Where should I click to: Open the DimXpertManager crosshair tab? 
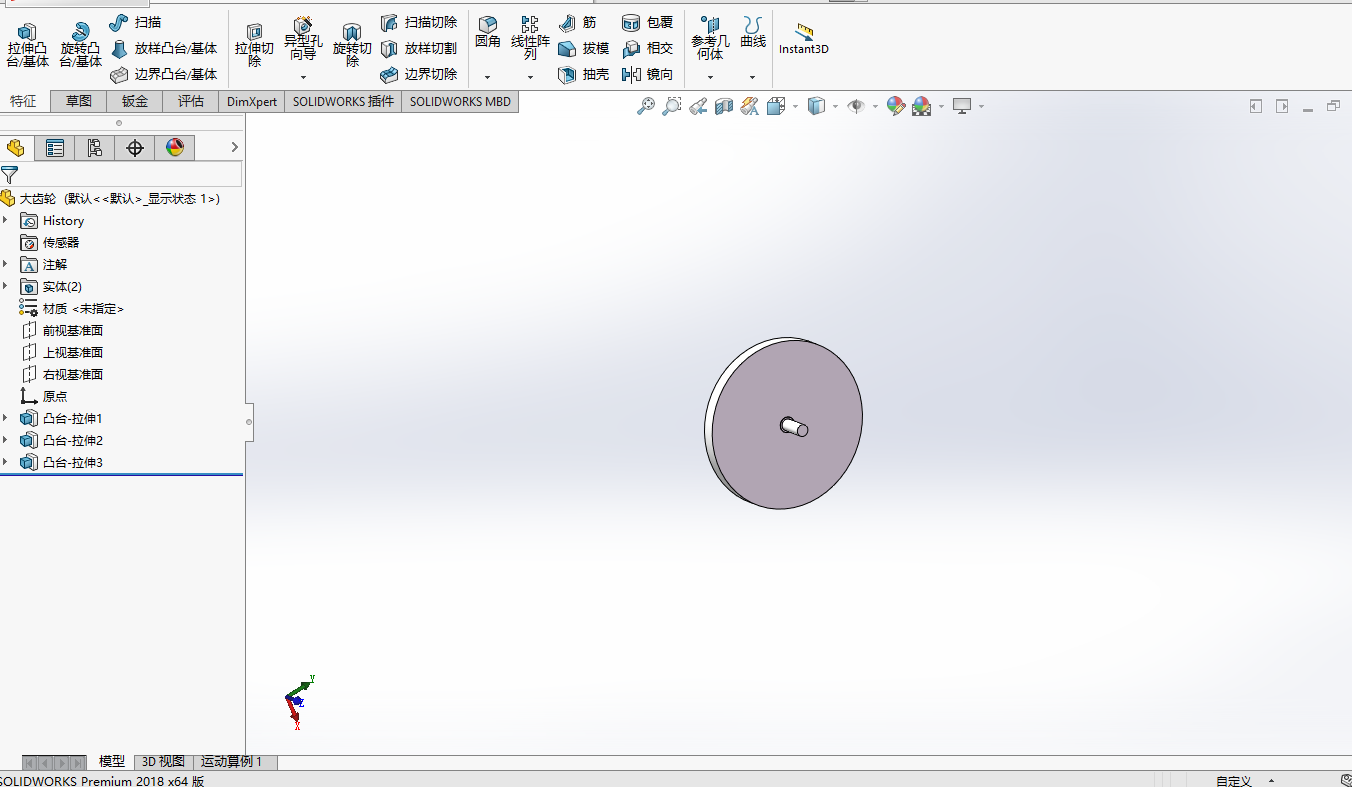tap(135, 148)
